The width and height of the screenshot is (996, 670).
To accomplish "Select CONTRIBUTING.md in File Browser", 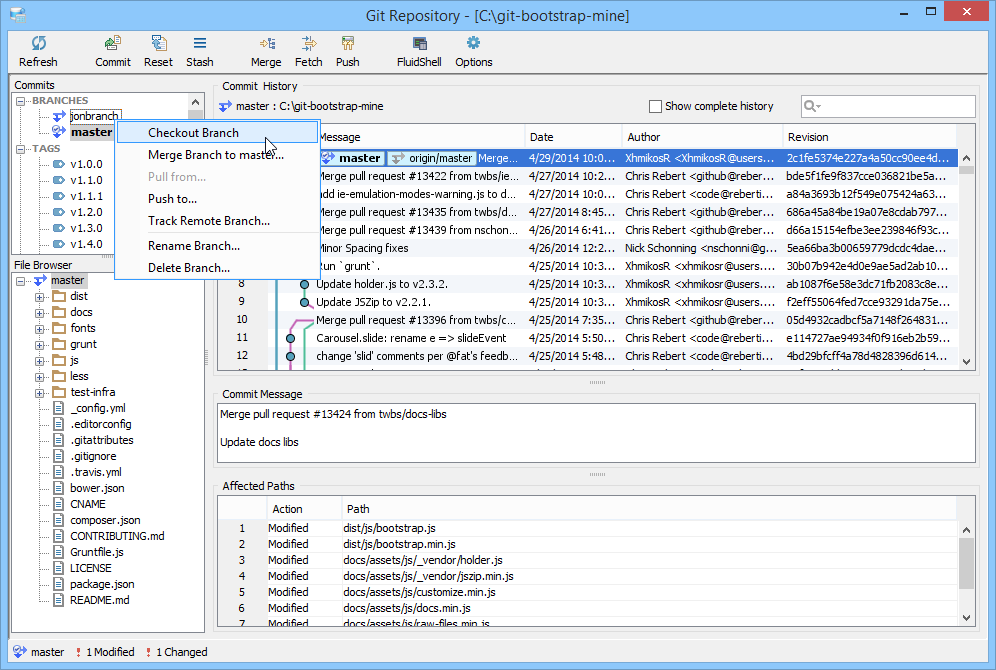I will tap(117, 536).
